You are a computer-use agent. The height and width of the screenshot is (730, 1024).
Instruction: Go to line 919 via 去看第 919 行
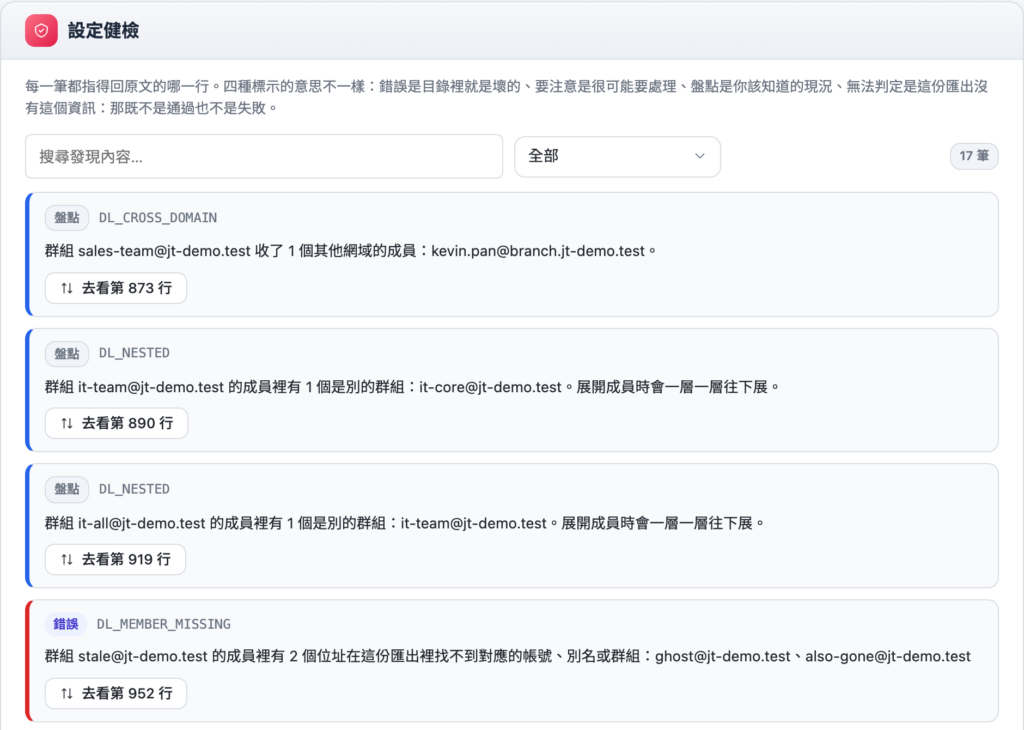pos(115,560)
